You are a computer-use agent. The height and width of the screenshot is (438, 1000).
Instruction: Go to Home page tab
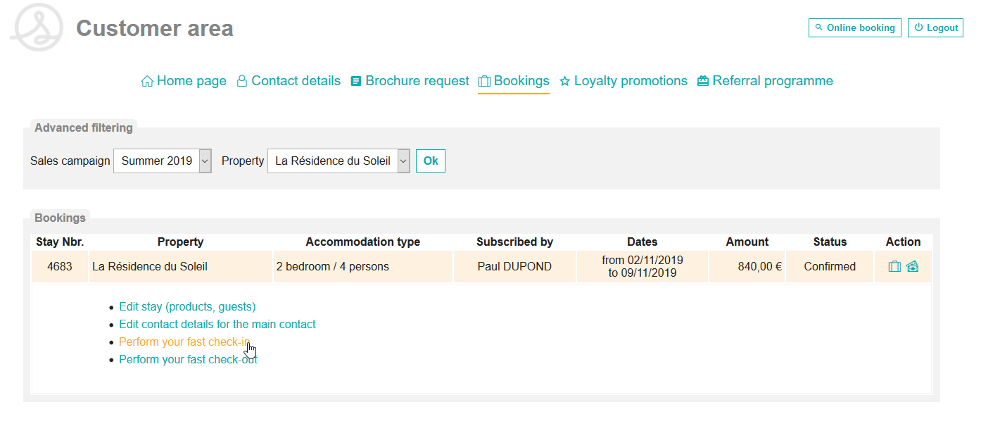(184, 81)
